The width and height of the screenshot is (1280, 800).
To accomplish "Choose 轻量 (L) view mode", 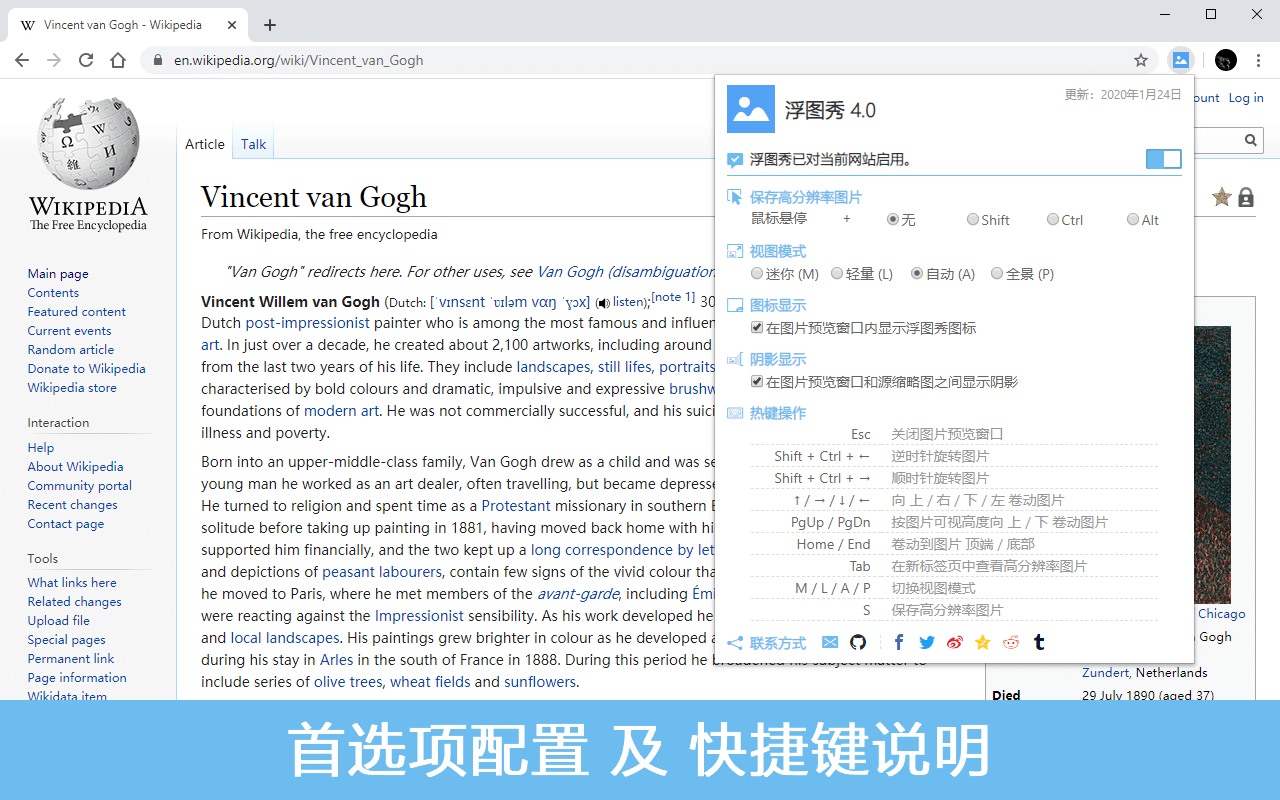I will 837,273.
